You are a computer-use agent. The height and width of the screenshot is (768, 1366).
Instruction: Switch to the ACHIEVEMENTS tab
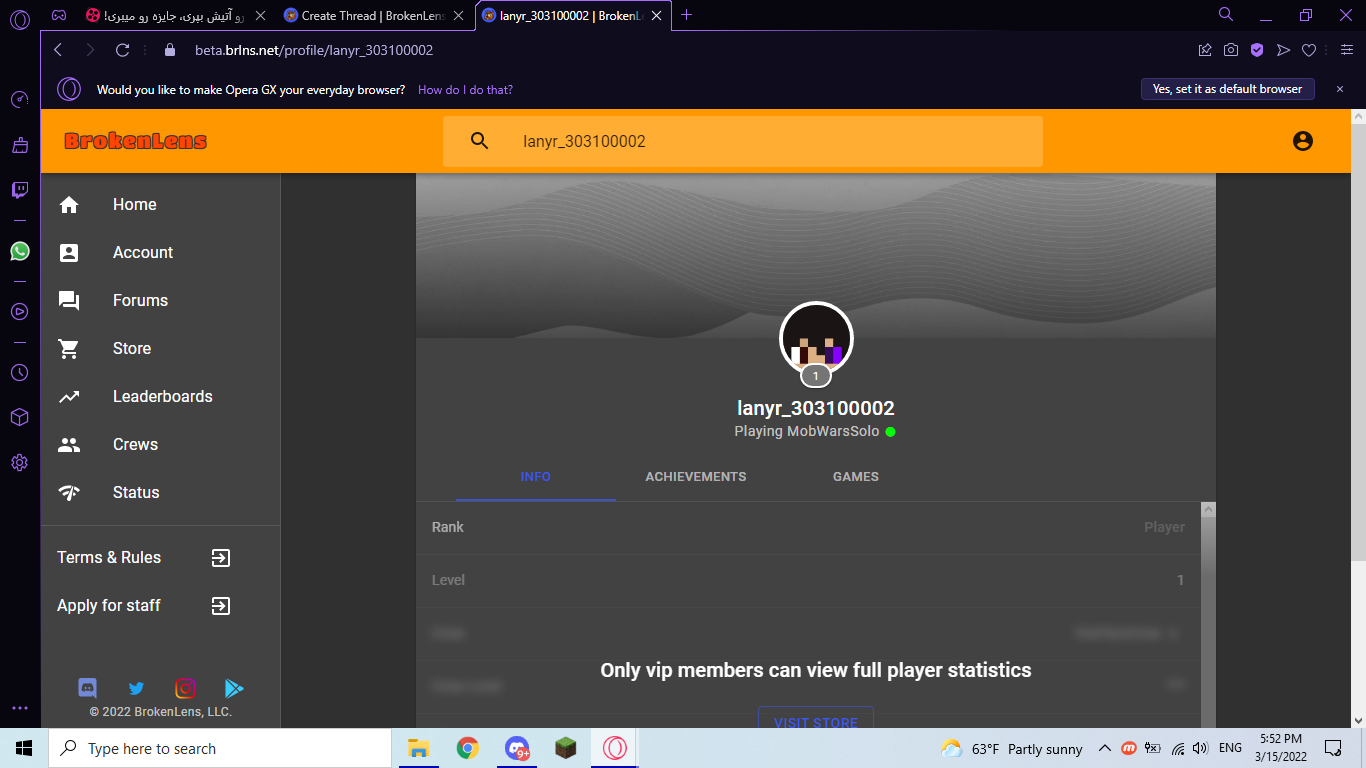696,477
